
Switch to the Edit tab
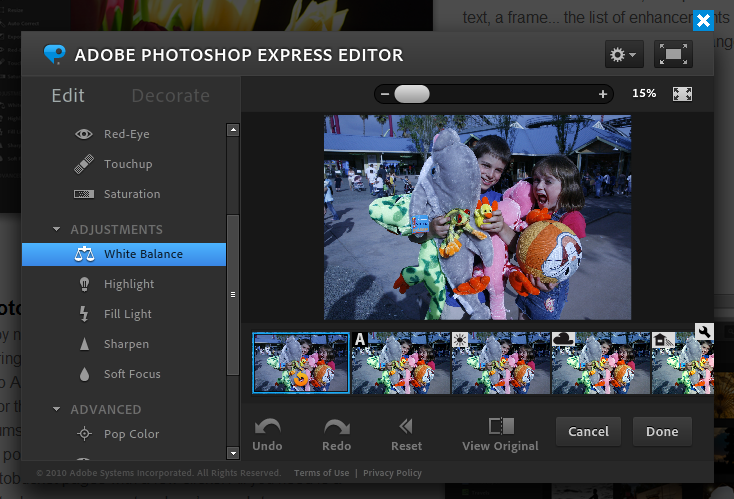(68, 96)
